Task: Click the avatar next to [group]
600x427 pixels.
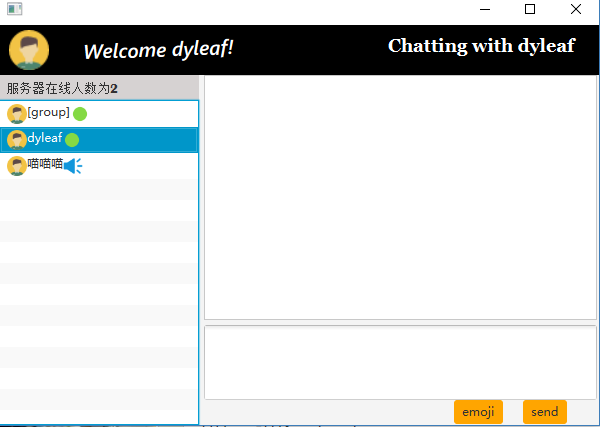Action: click(17, 114)
